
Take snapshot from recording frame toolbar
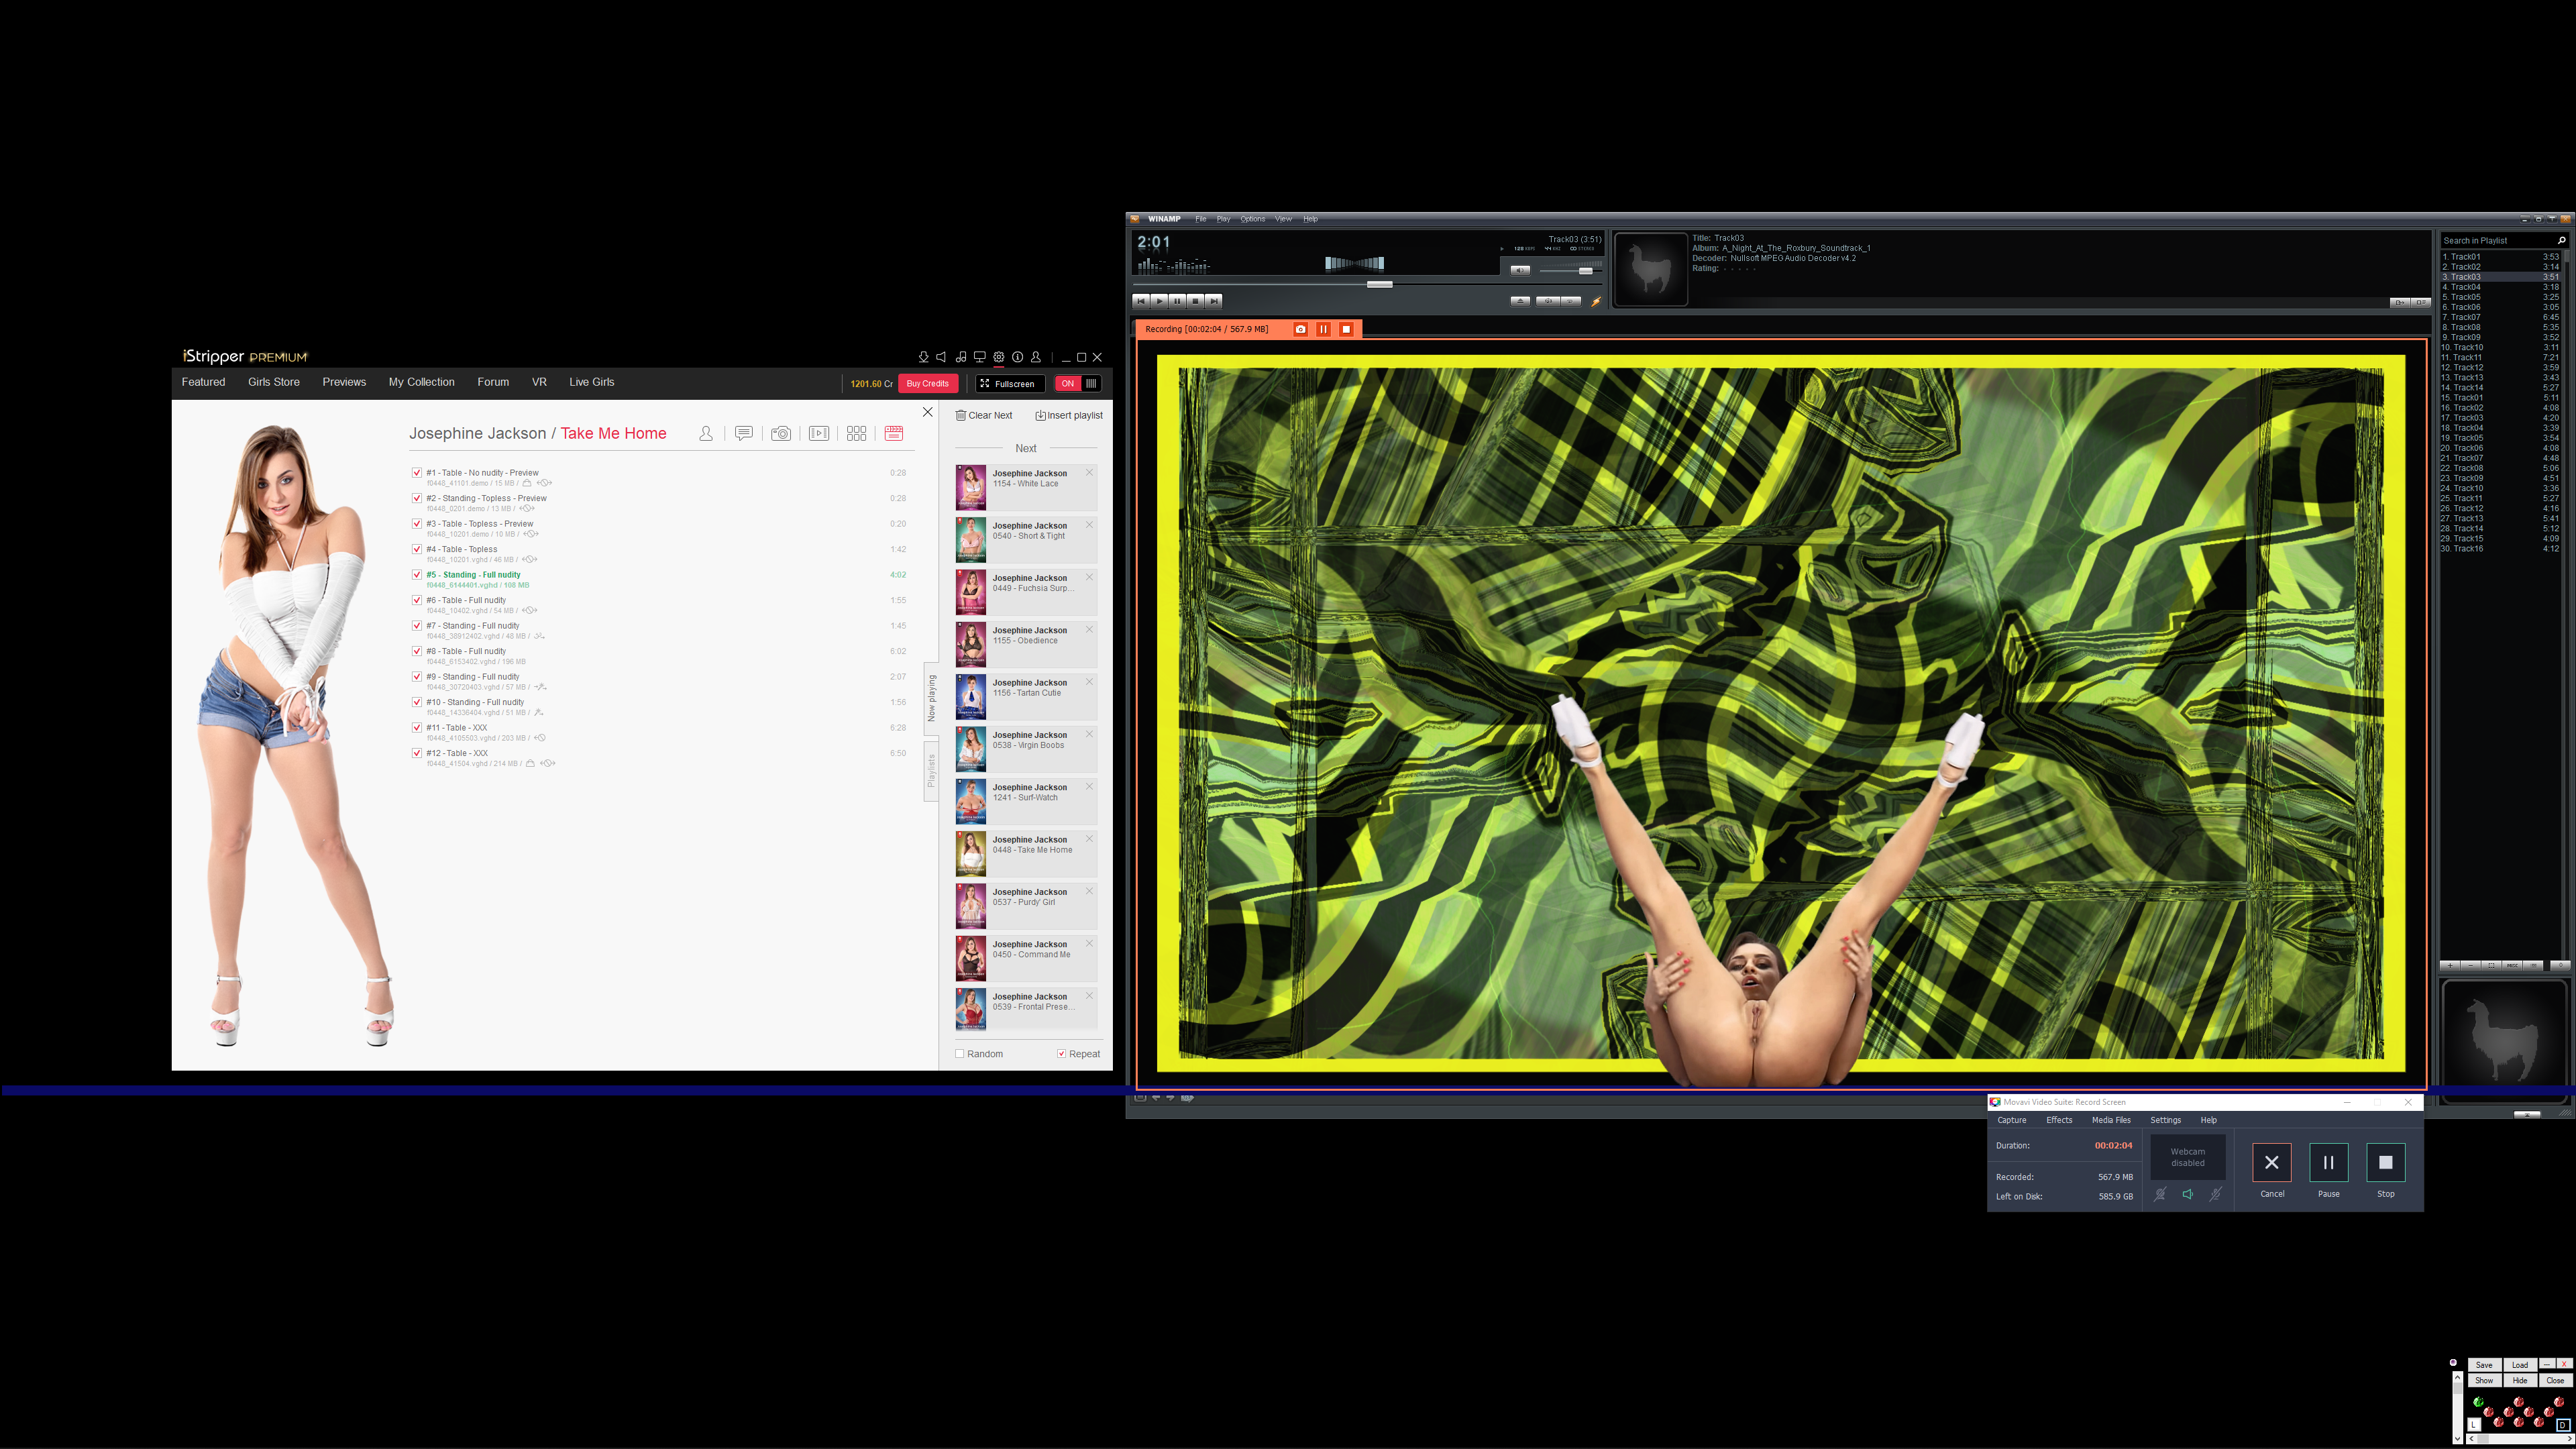[1300, 329]
